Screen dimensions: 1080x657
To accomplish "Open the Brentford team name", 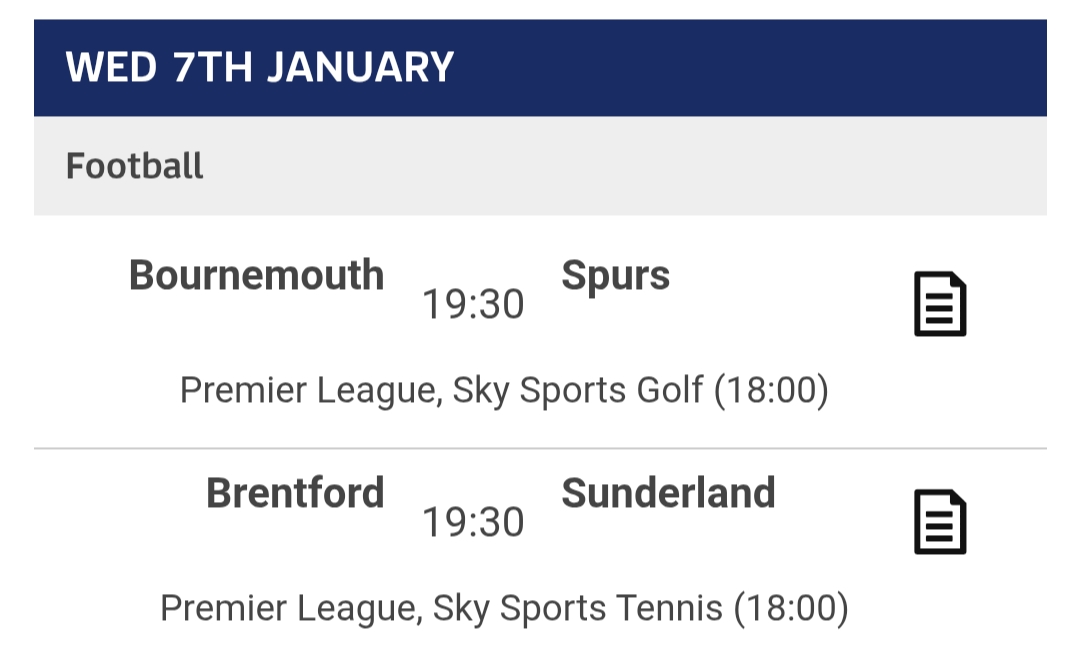I will 295,493.
